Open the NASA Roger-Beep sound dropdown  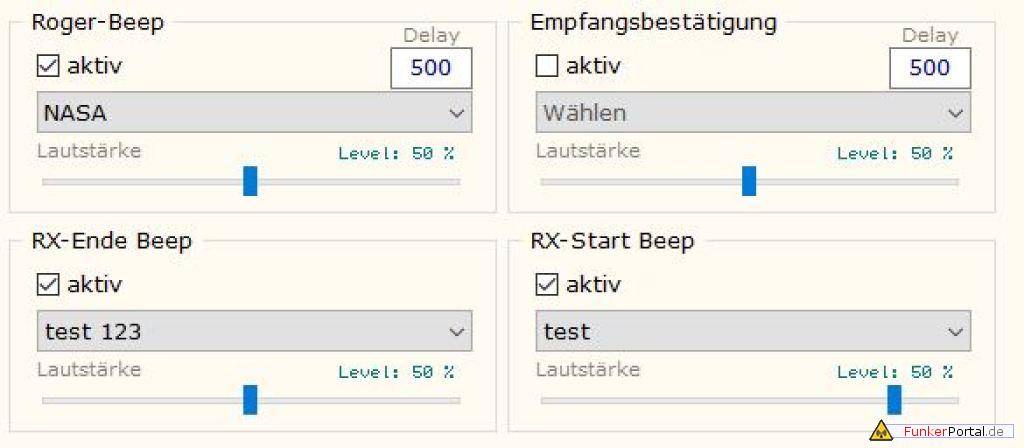coord(254,113)
